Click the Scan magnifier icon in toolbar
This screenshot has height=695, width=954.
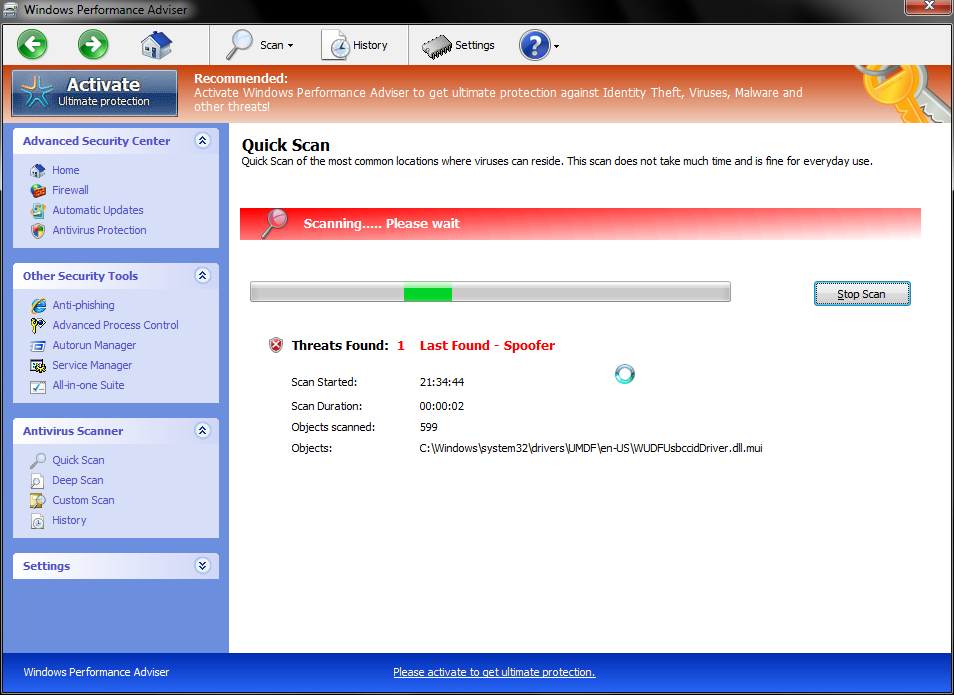tap(239, 44)
